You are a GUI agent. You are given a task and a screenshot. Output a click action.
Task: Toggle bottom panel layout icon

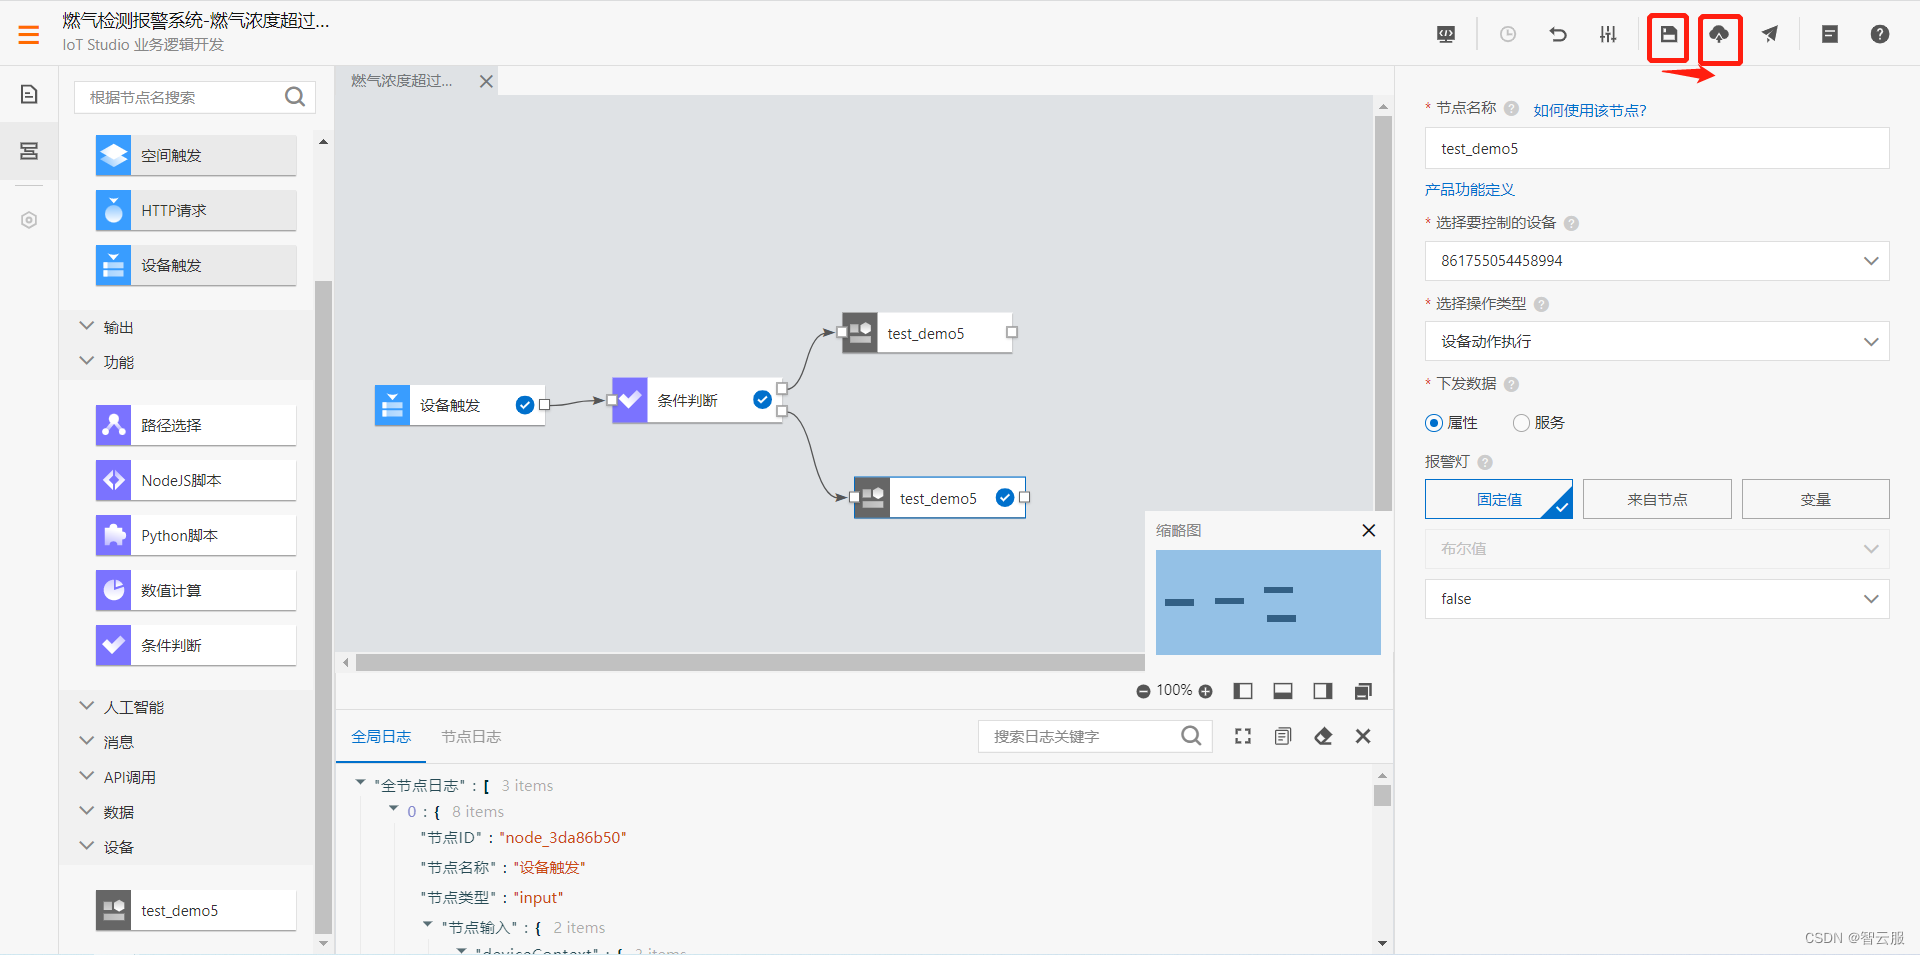[x=1283, y=691]
